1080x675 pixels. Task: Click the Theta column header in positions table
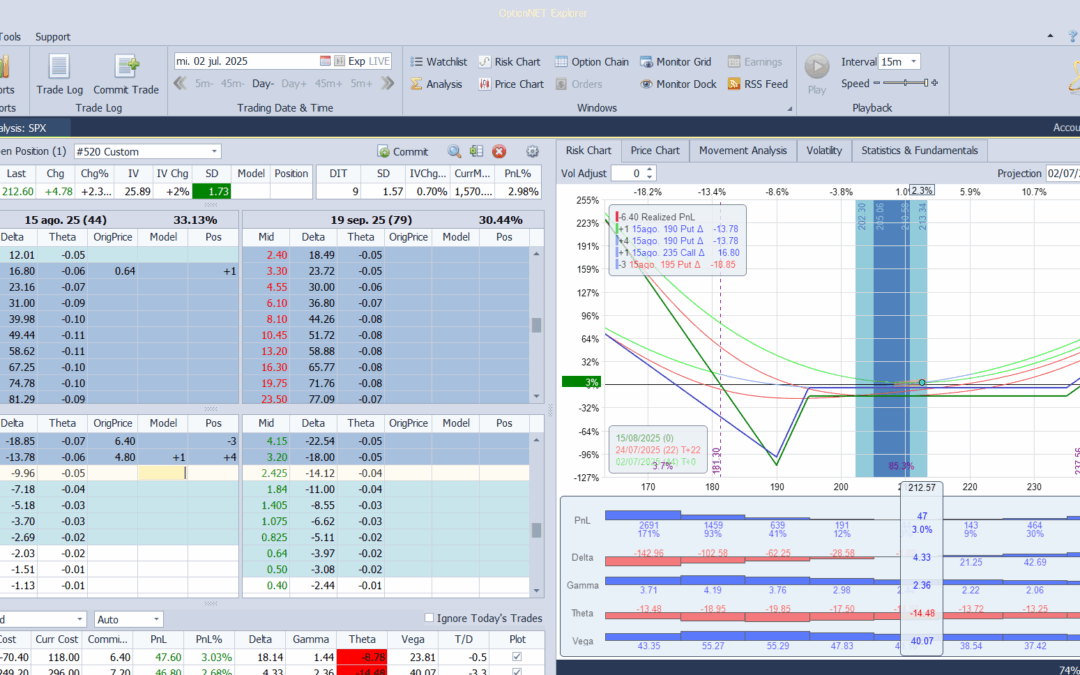(362, 639)
